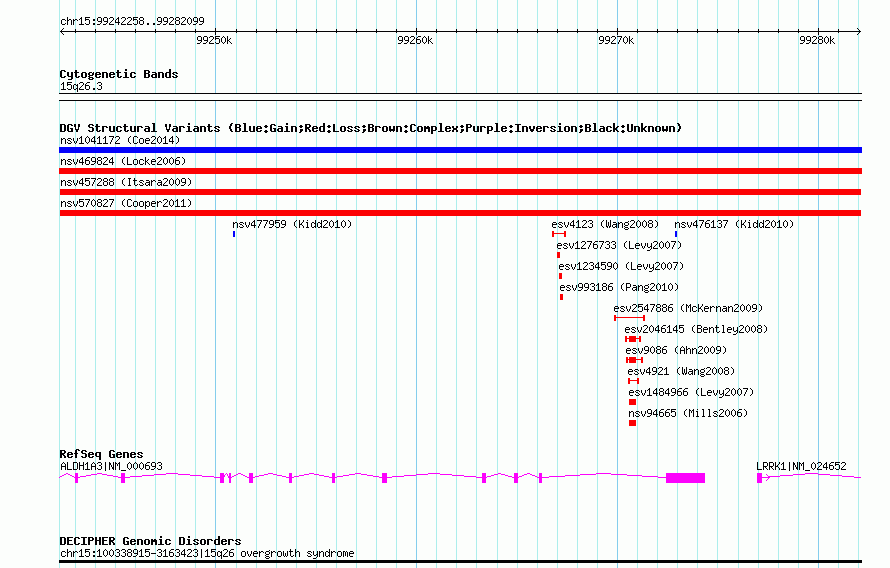Click the nsv570827 (Cooper2011) label
Image resolution: width=890 pixels, height=568 pixels.
tap(126, 203)
